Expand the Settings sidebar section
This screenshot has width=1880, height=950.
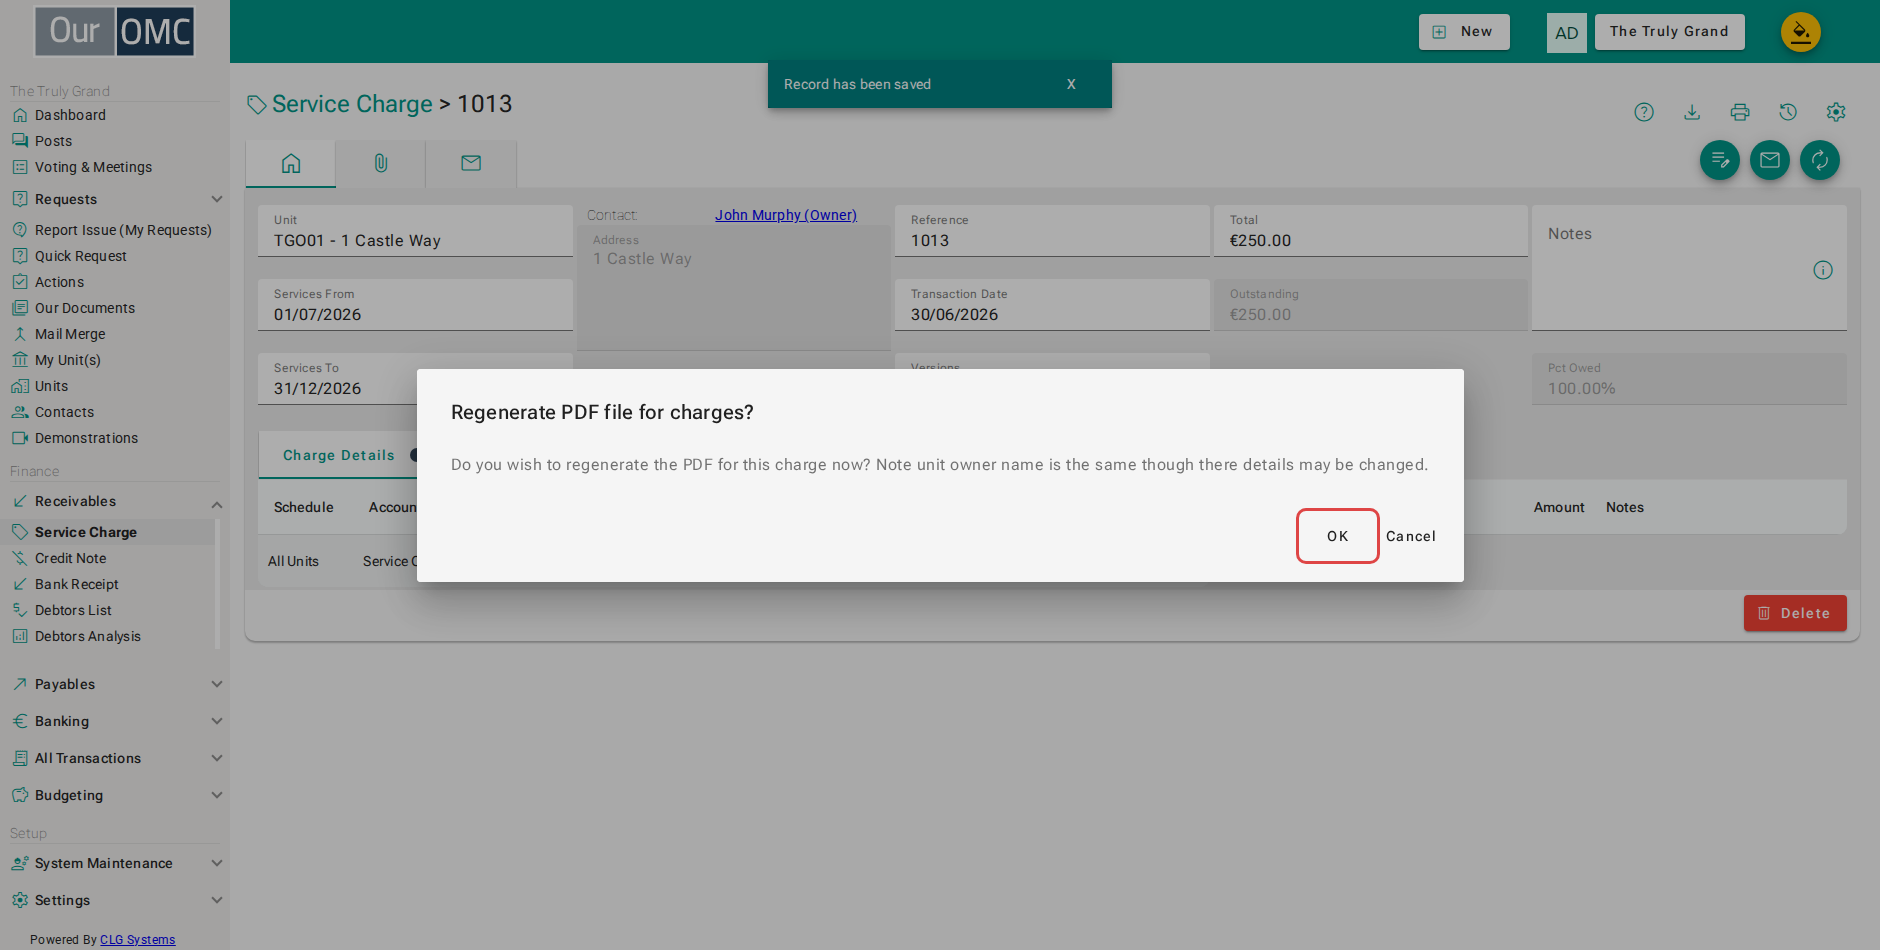[115, 900]
